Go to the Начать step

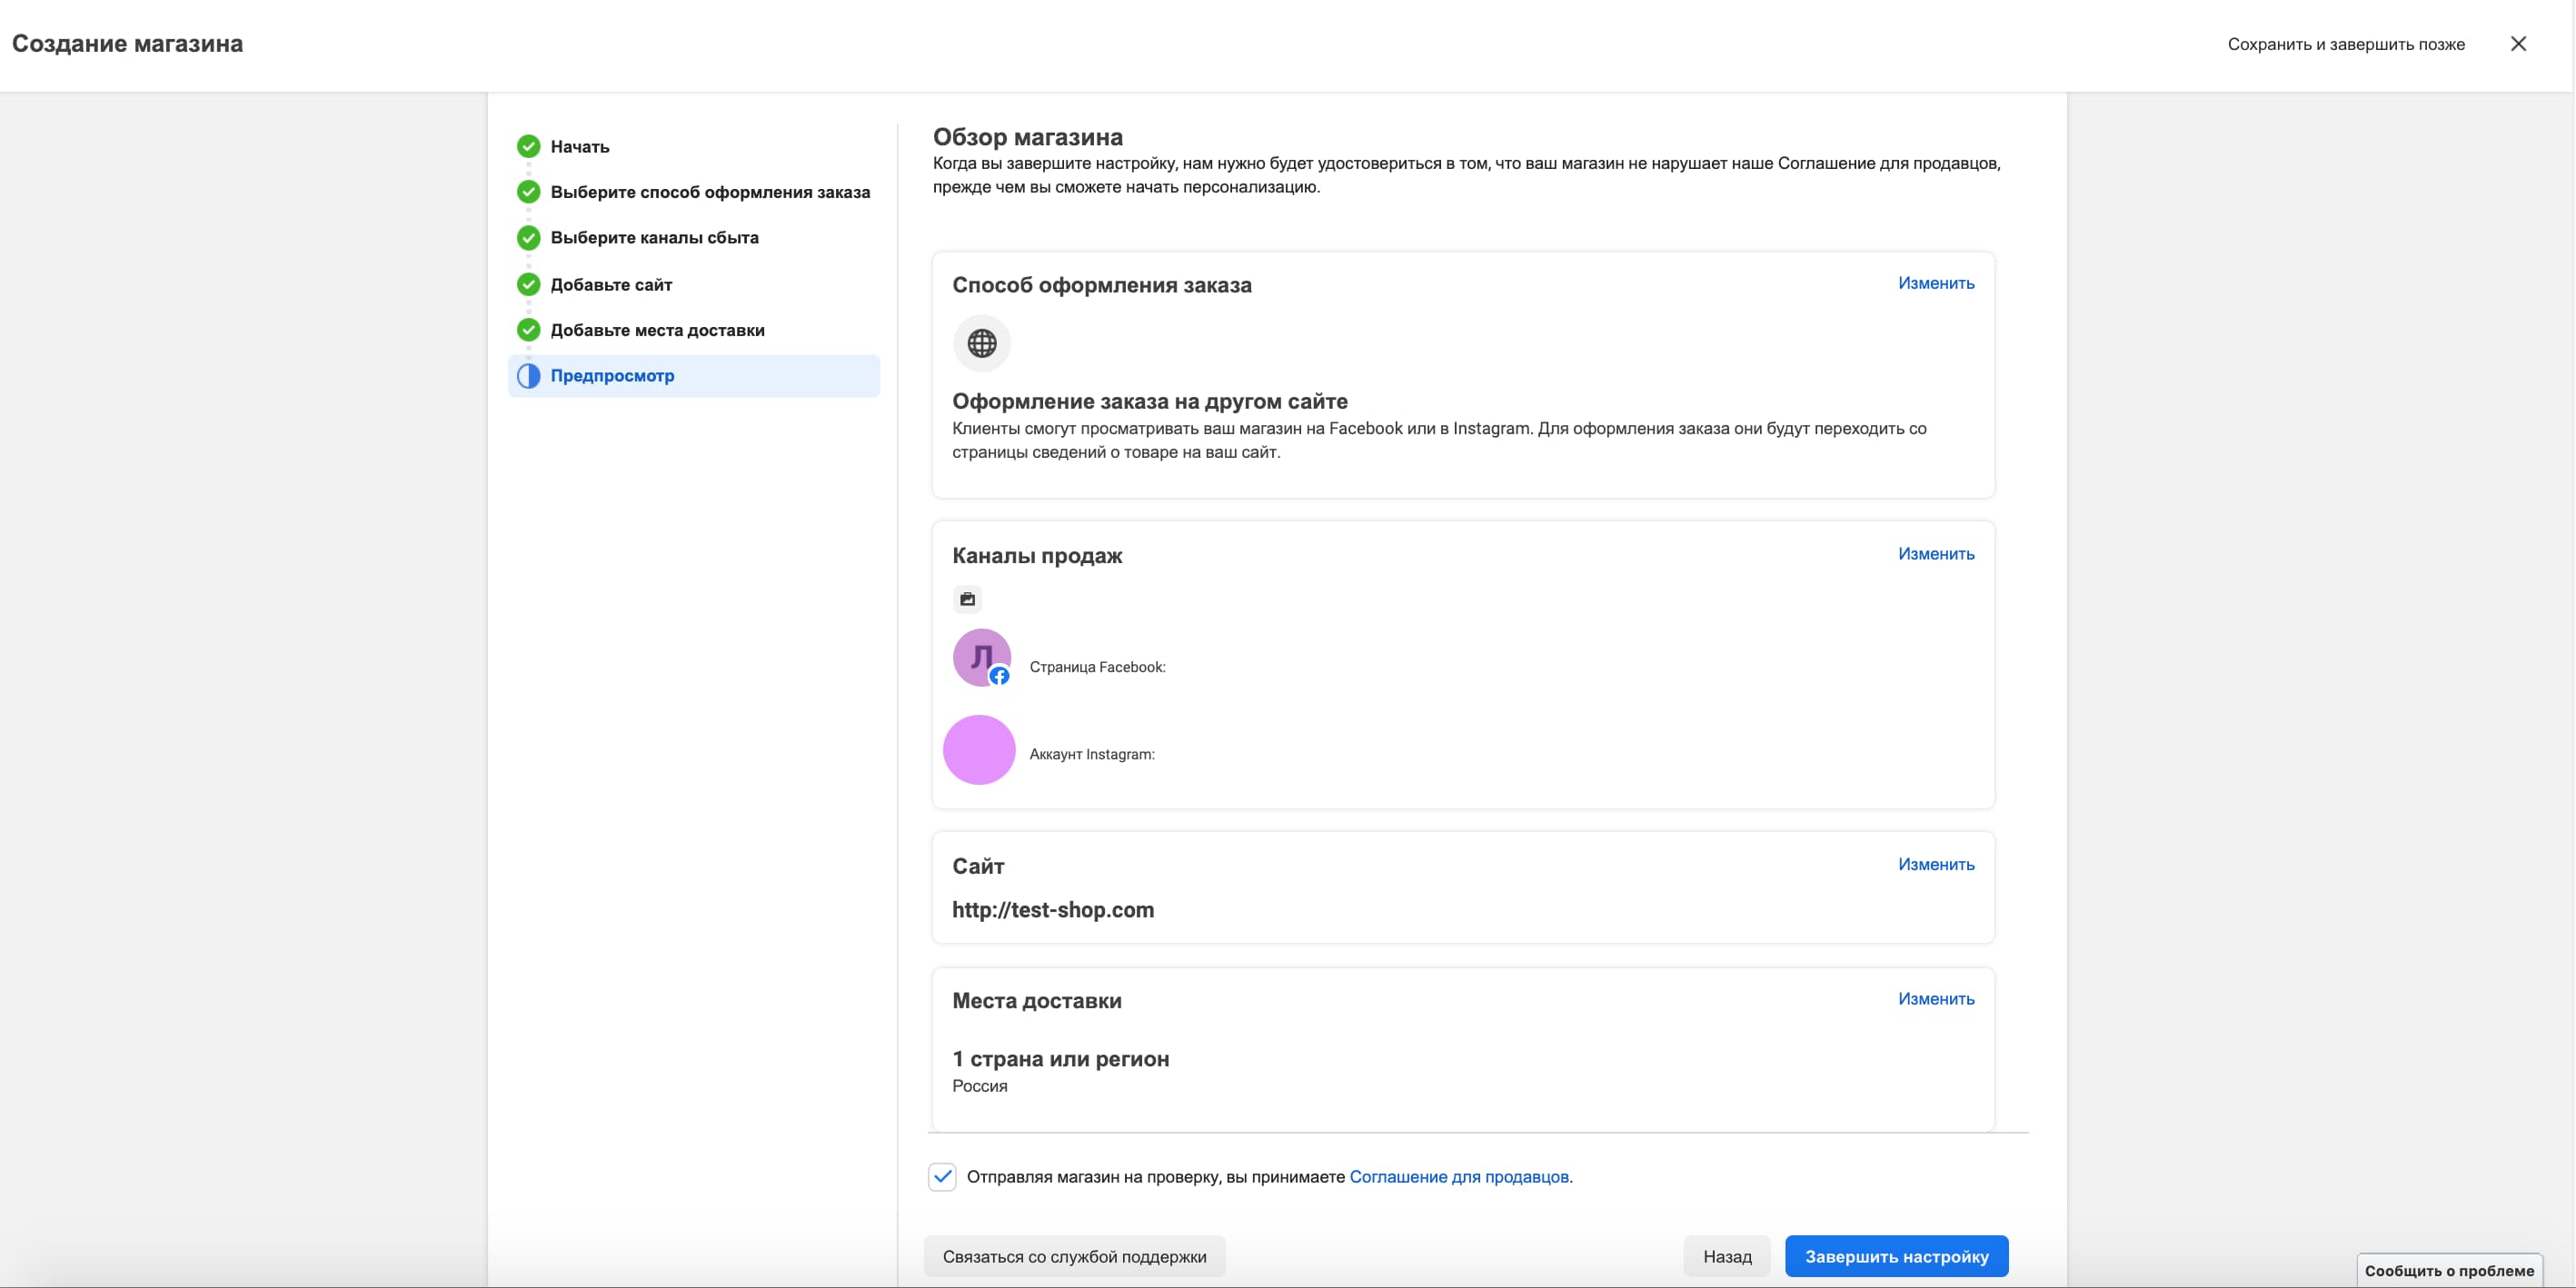pyautogui.click(x=580, y=146)
